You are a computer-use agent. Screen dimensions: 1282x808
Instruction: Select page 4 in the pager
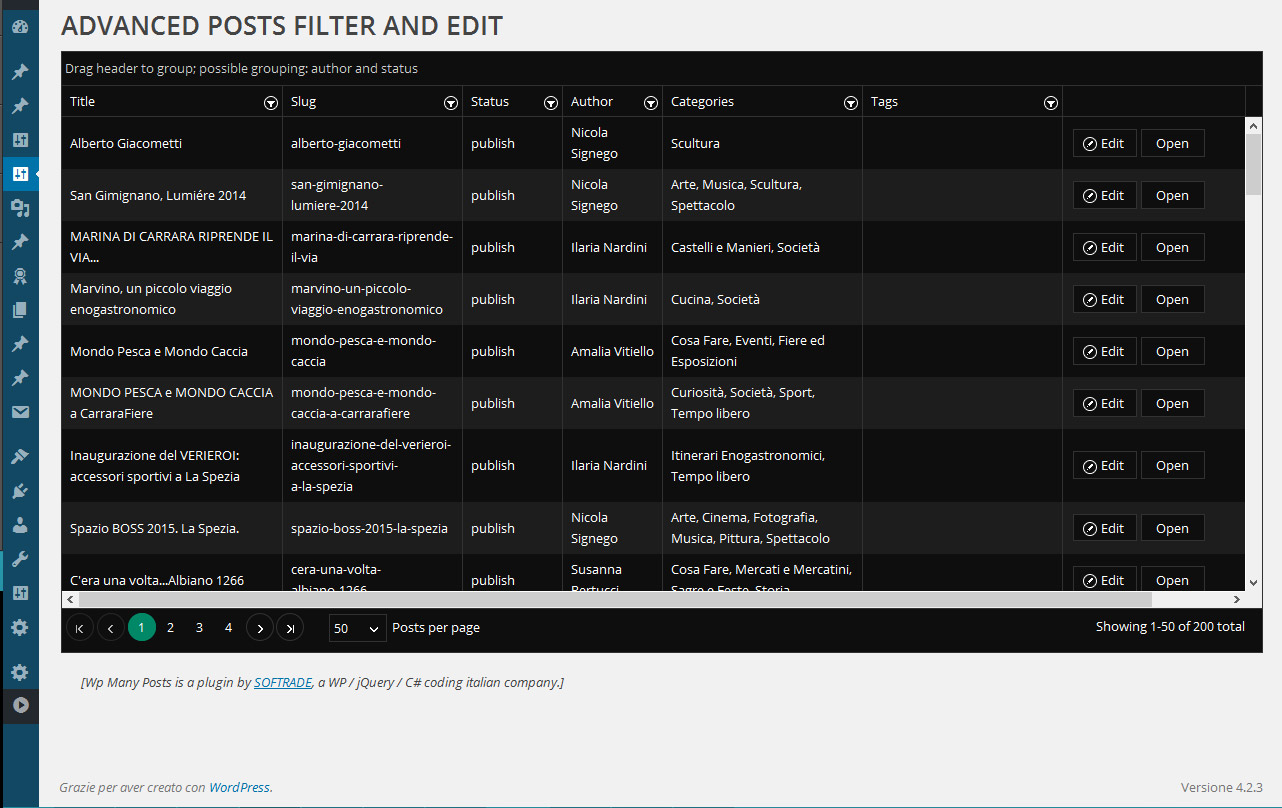click(229, 628)
